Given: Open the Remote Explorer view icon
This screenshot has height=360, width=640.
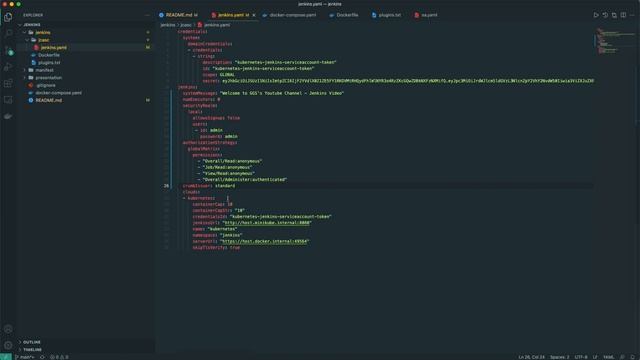Looking at the screenshot, I should [x=8, y=100].
